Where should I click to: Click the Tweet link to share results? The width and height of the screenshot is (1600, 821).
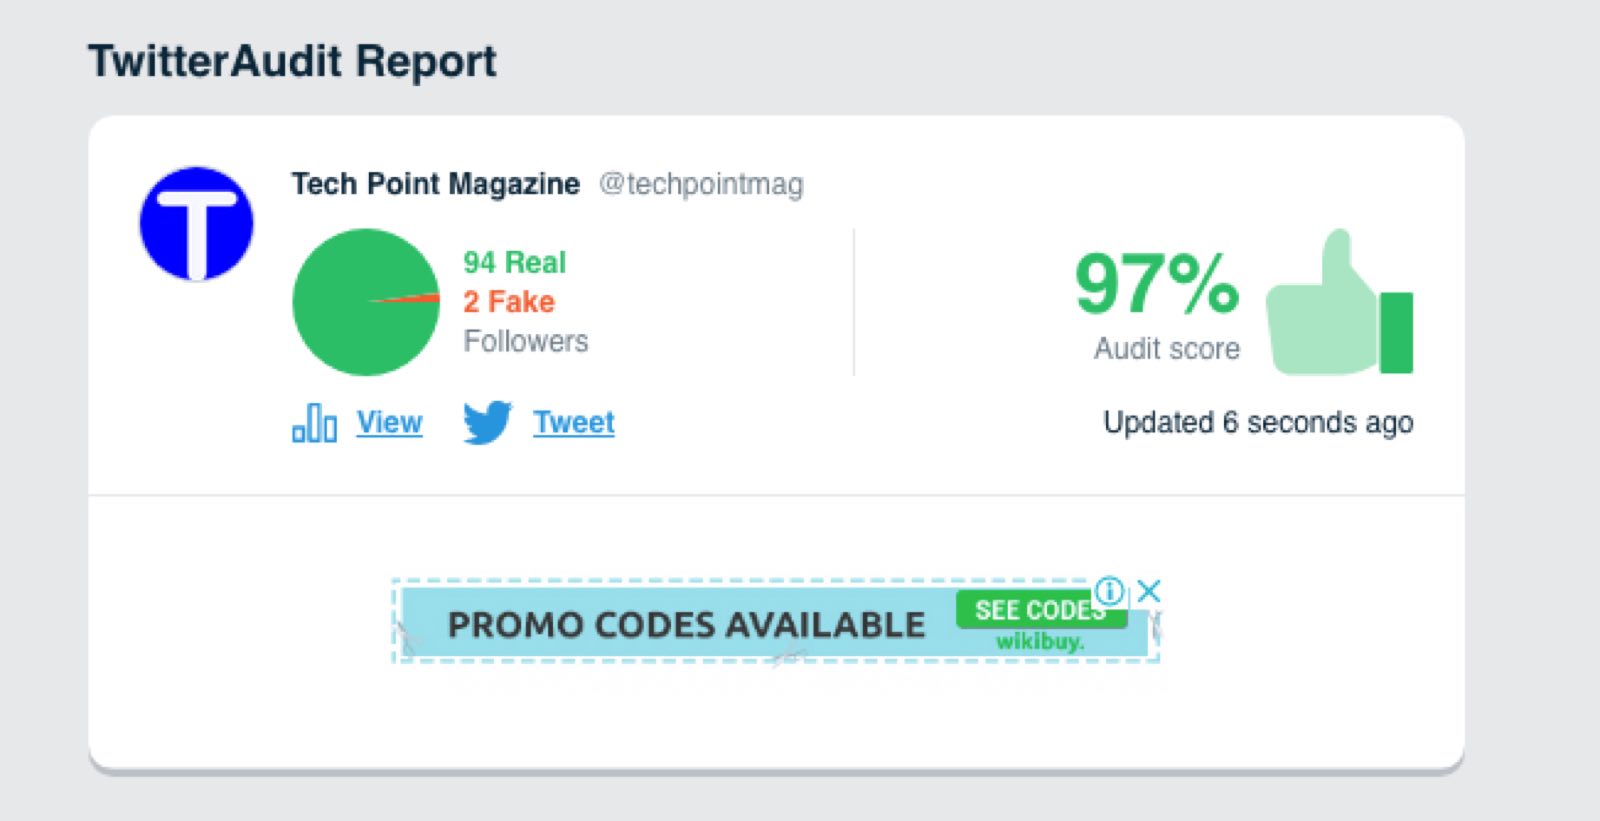pos(573,423)
